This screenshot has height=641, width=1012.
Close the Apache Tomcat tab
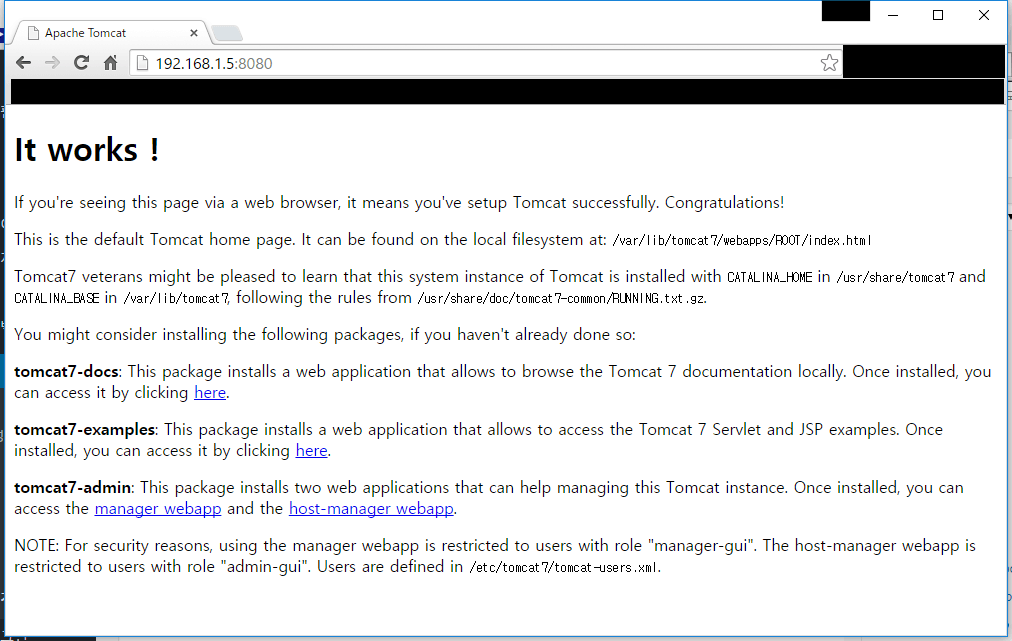(194, 33)
